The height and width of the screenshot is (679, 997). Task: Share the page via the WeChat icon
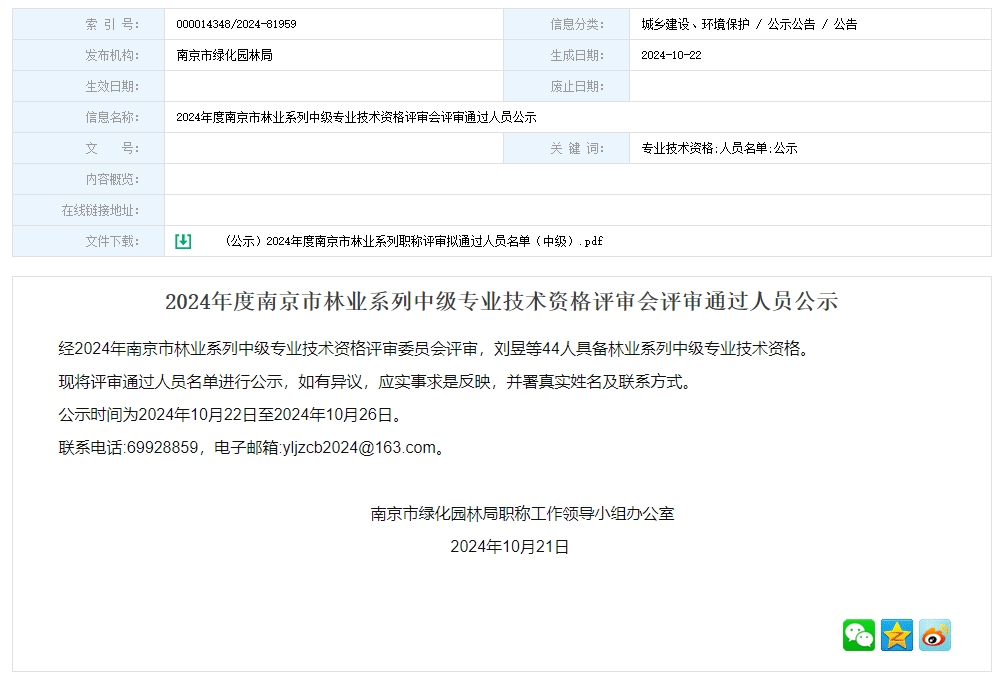click(x=858, y=635)
